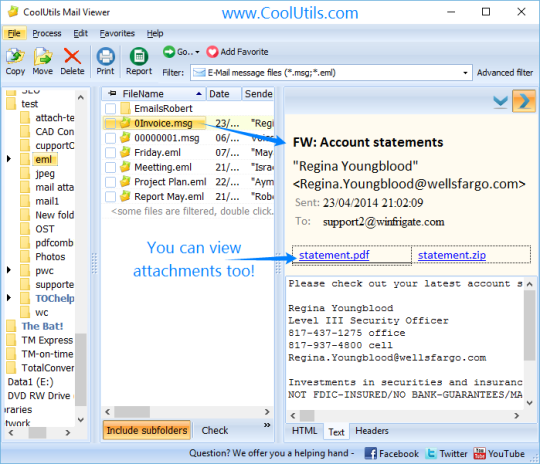Screen dimensions: 540x464
Task: Click the 00000001.msg file icon
Action: coord(125,137)
